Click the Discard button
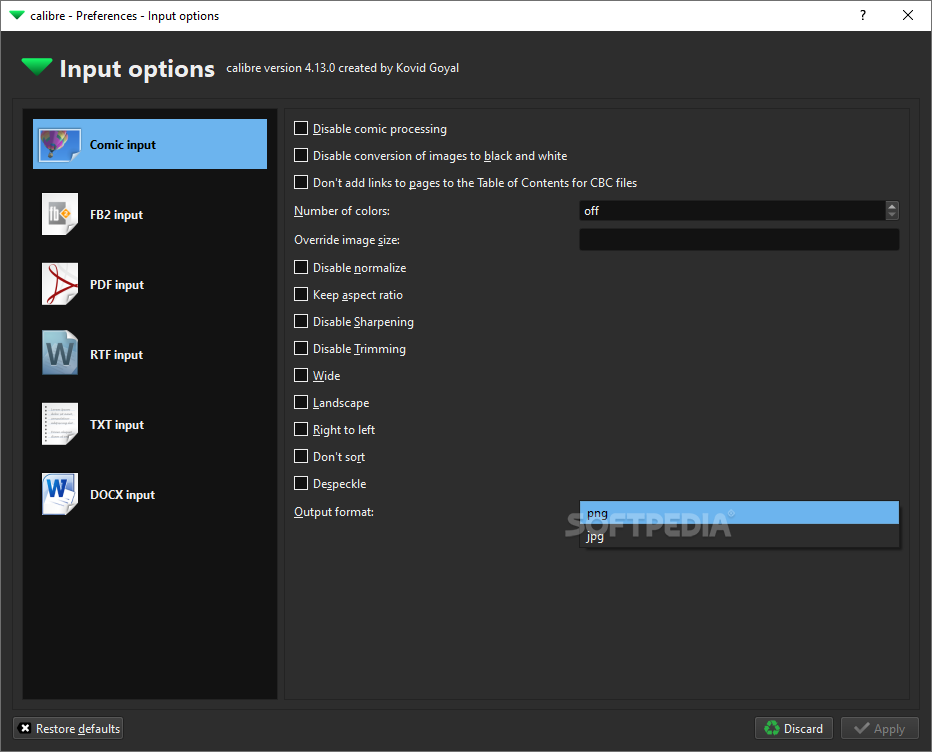This screenshot has width=932, height=752. coord(794,728)
